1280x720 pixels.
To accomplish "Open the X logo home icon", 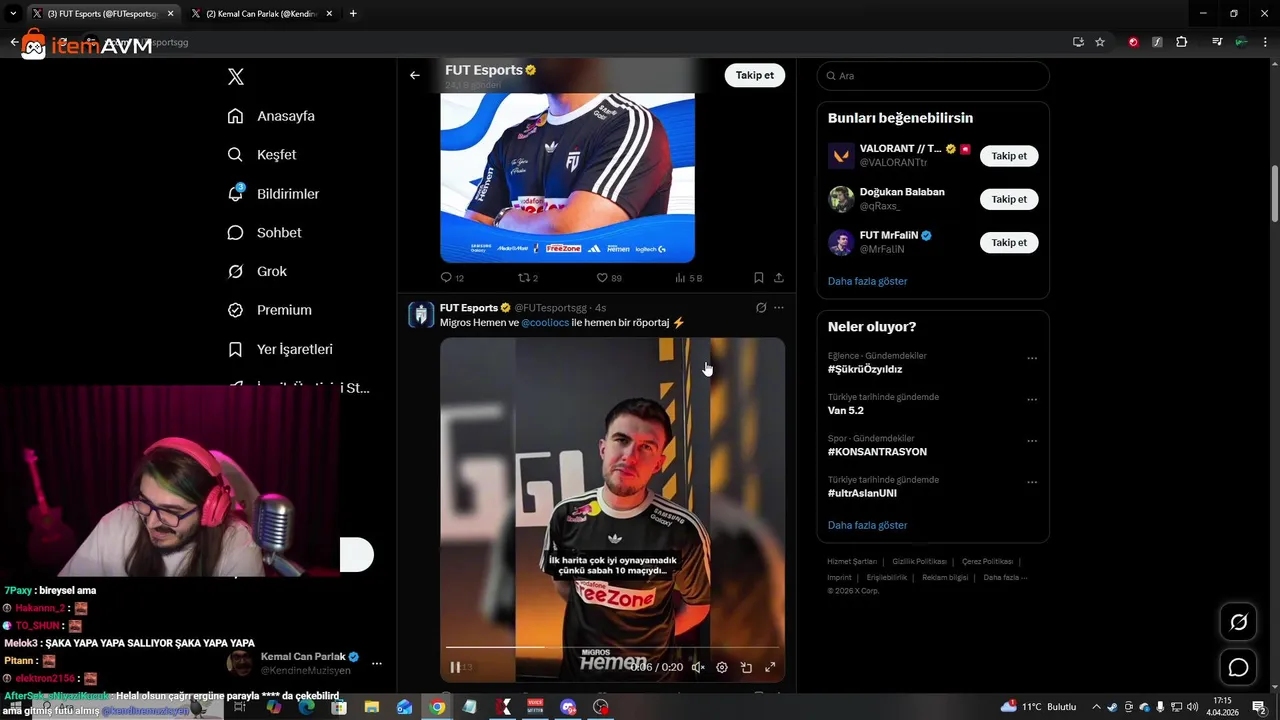I will 236,77.
